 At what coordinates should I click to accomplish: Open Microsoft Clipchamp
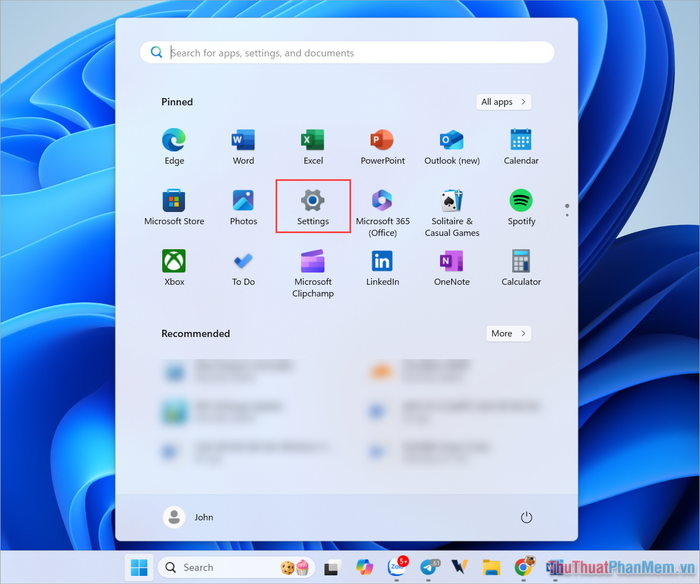[313, 271]
